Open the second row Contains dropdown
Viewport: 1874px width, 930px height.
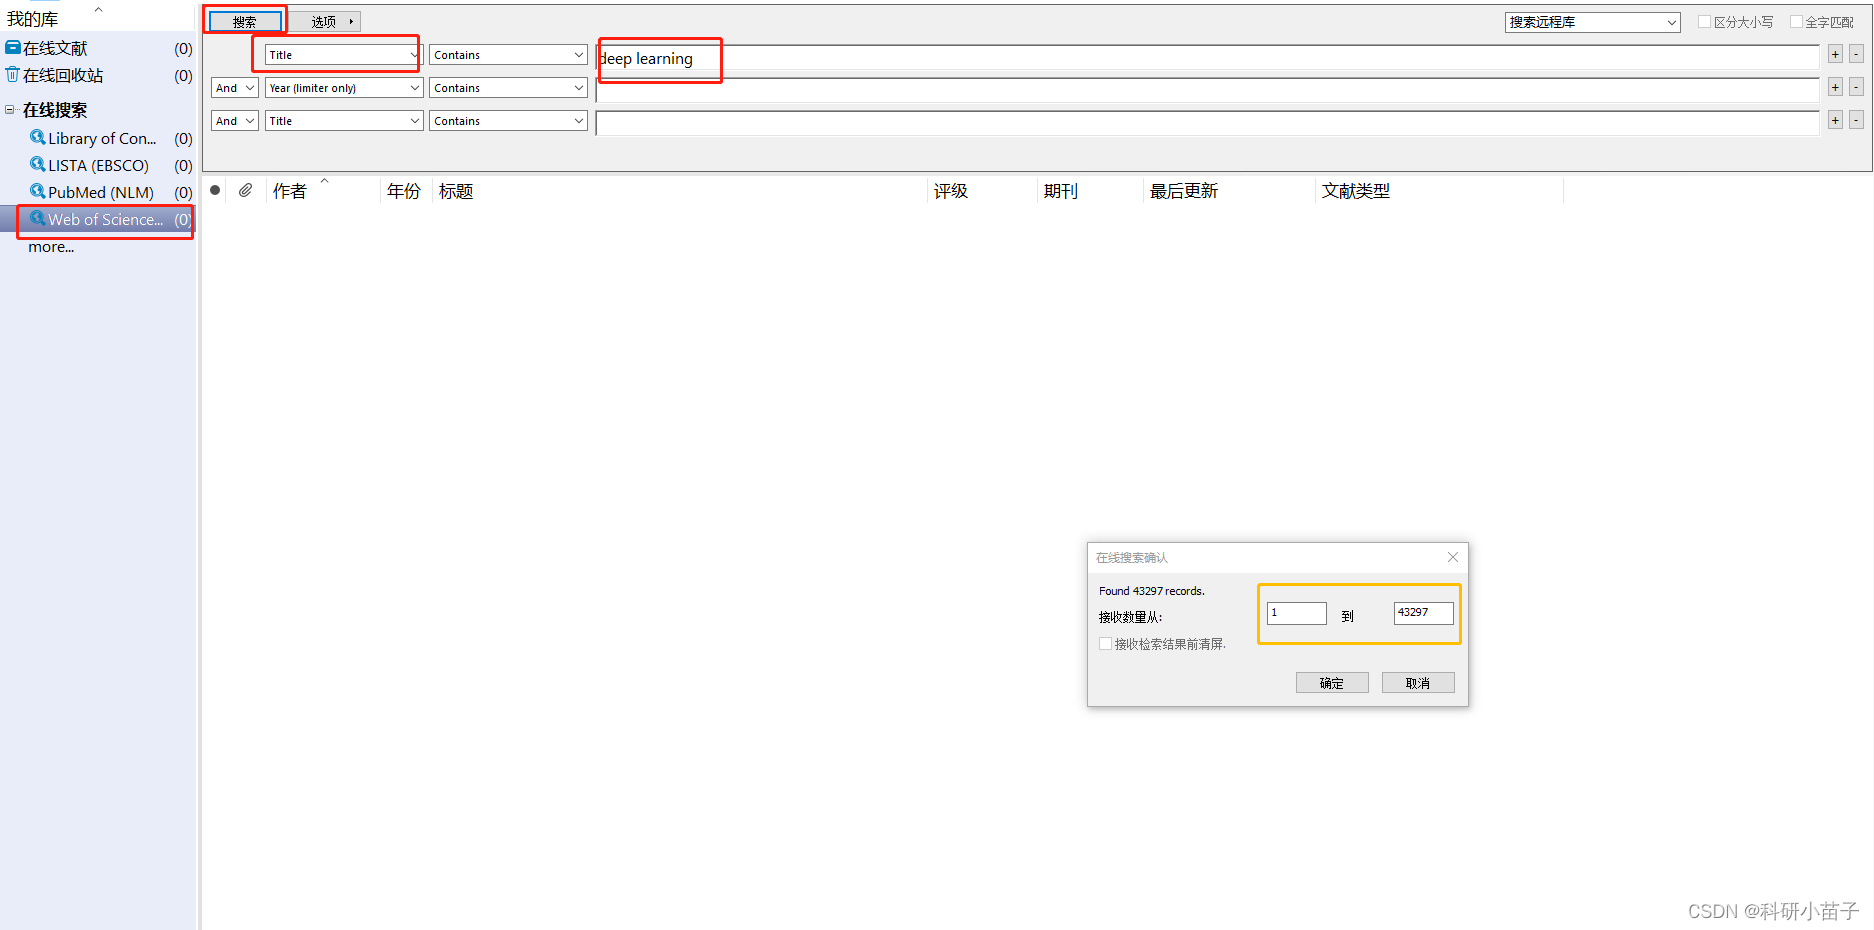pyautogui.click(x=508, y=88)
